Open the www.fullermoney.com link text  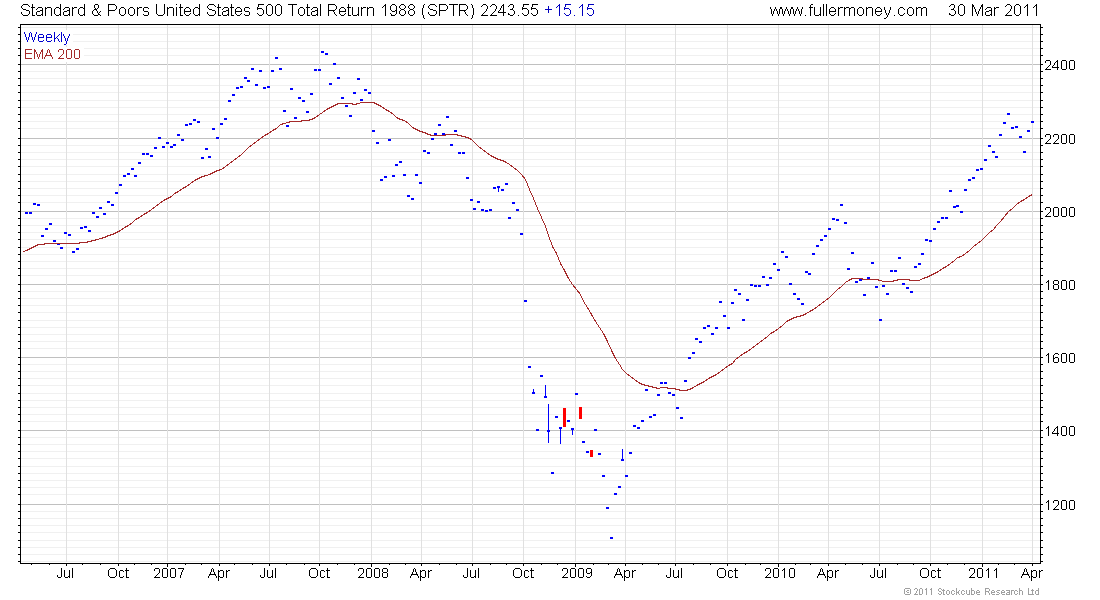pos(848,11)
